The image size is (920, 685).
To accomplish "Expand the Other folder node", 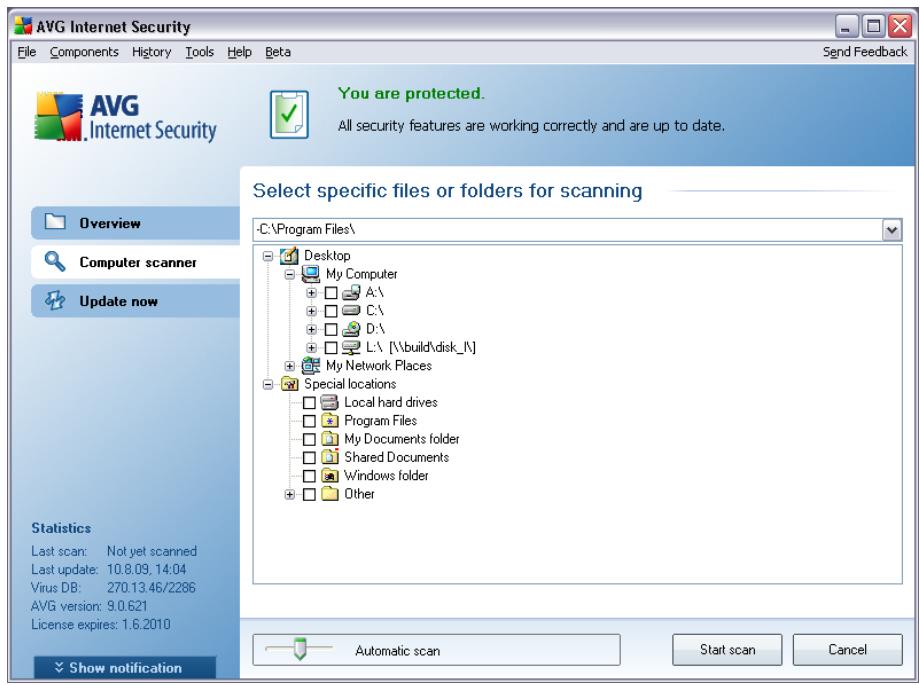I will 289,494.
